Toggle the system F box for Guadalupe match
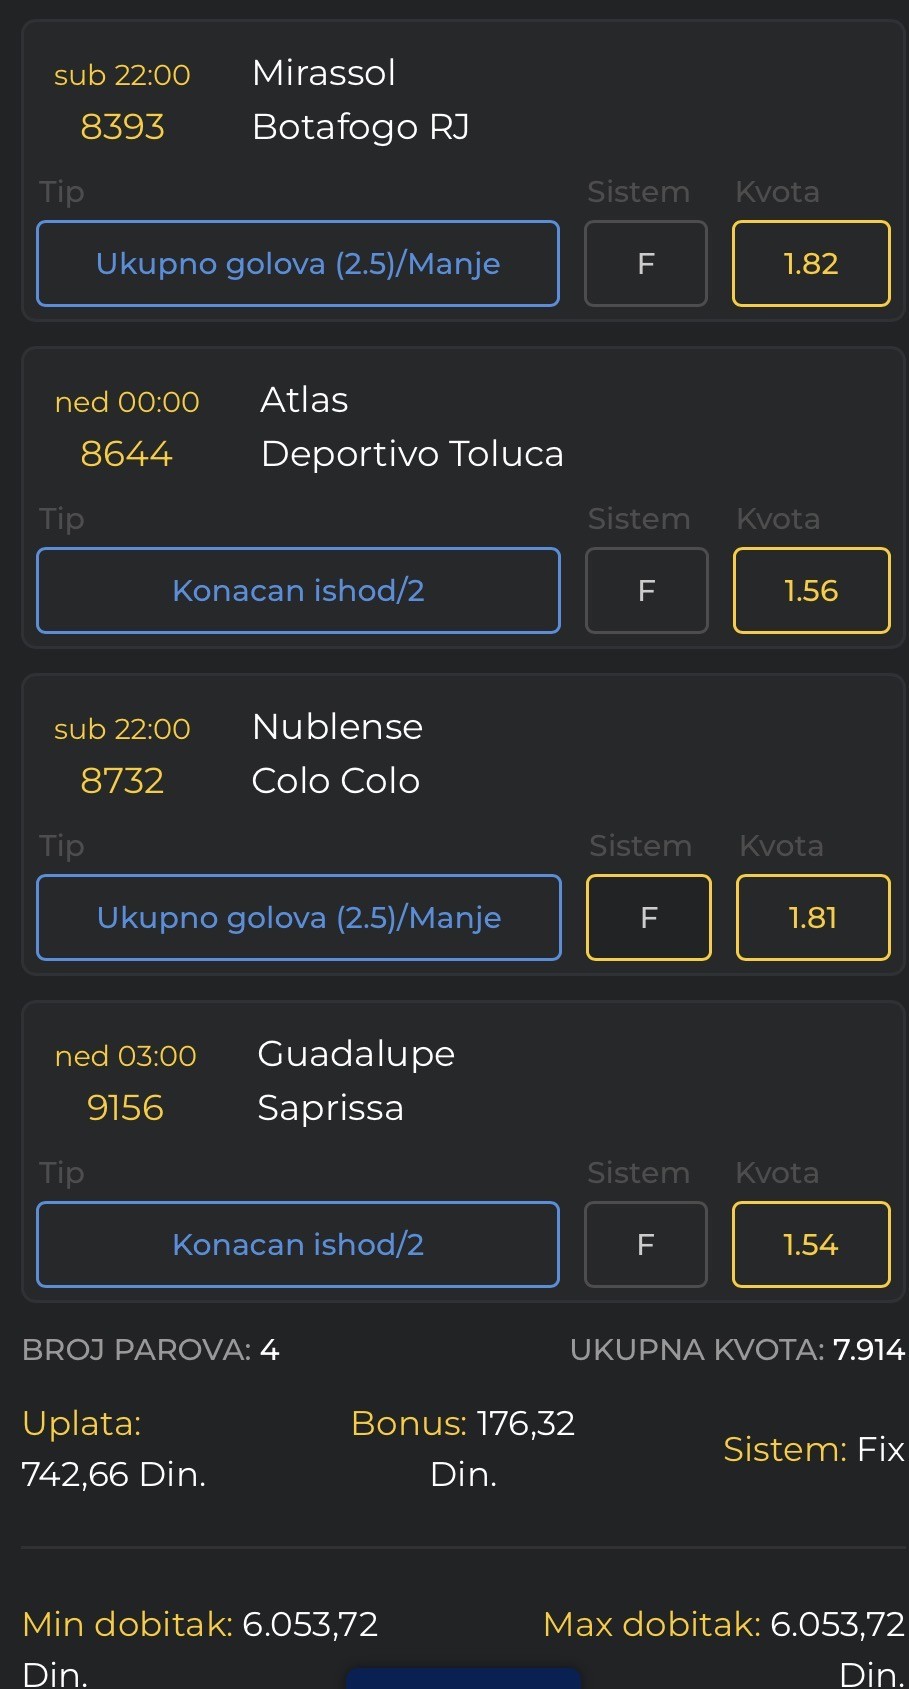Screen dimensions: 909x1689 [646, 1245]
